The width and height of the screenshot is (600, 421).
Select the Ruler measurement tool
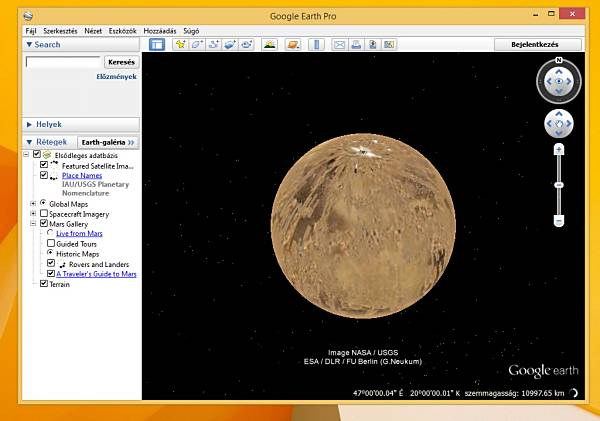316,44
